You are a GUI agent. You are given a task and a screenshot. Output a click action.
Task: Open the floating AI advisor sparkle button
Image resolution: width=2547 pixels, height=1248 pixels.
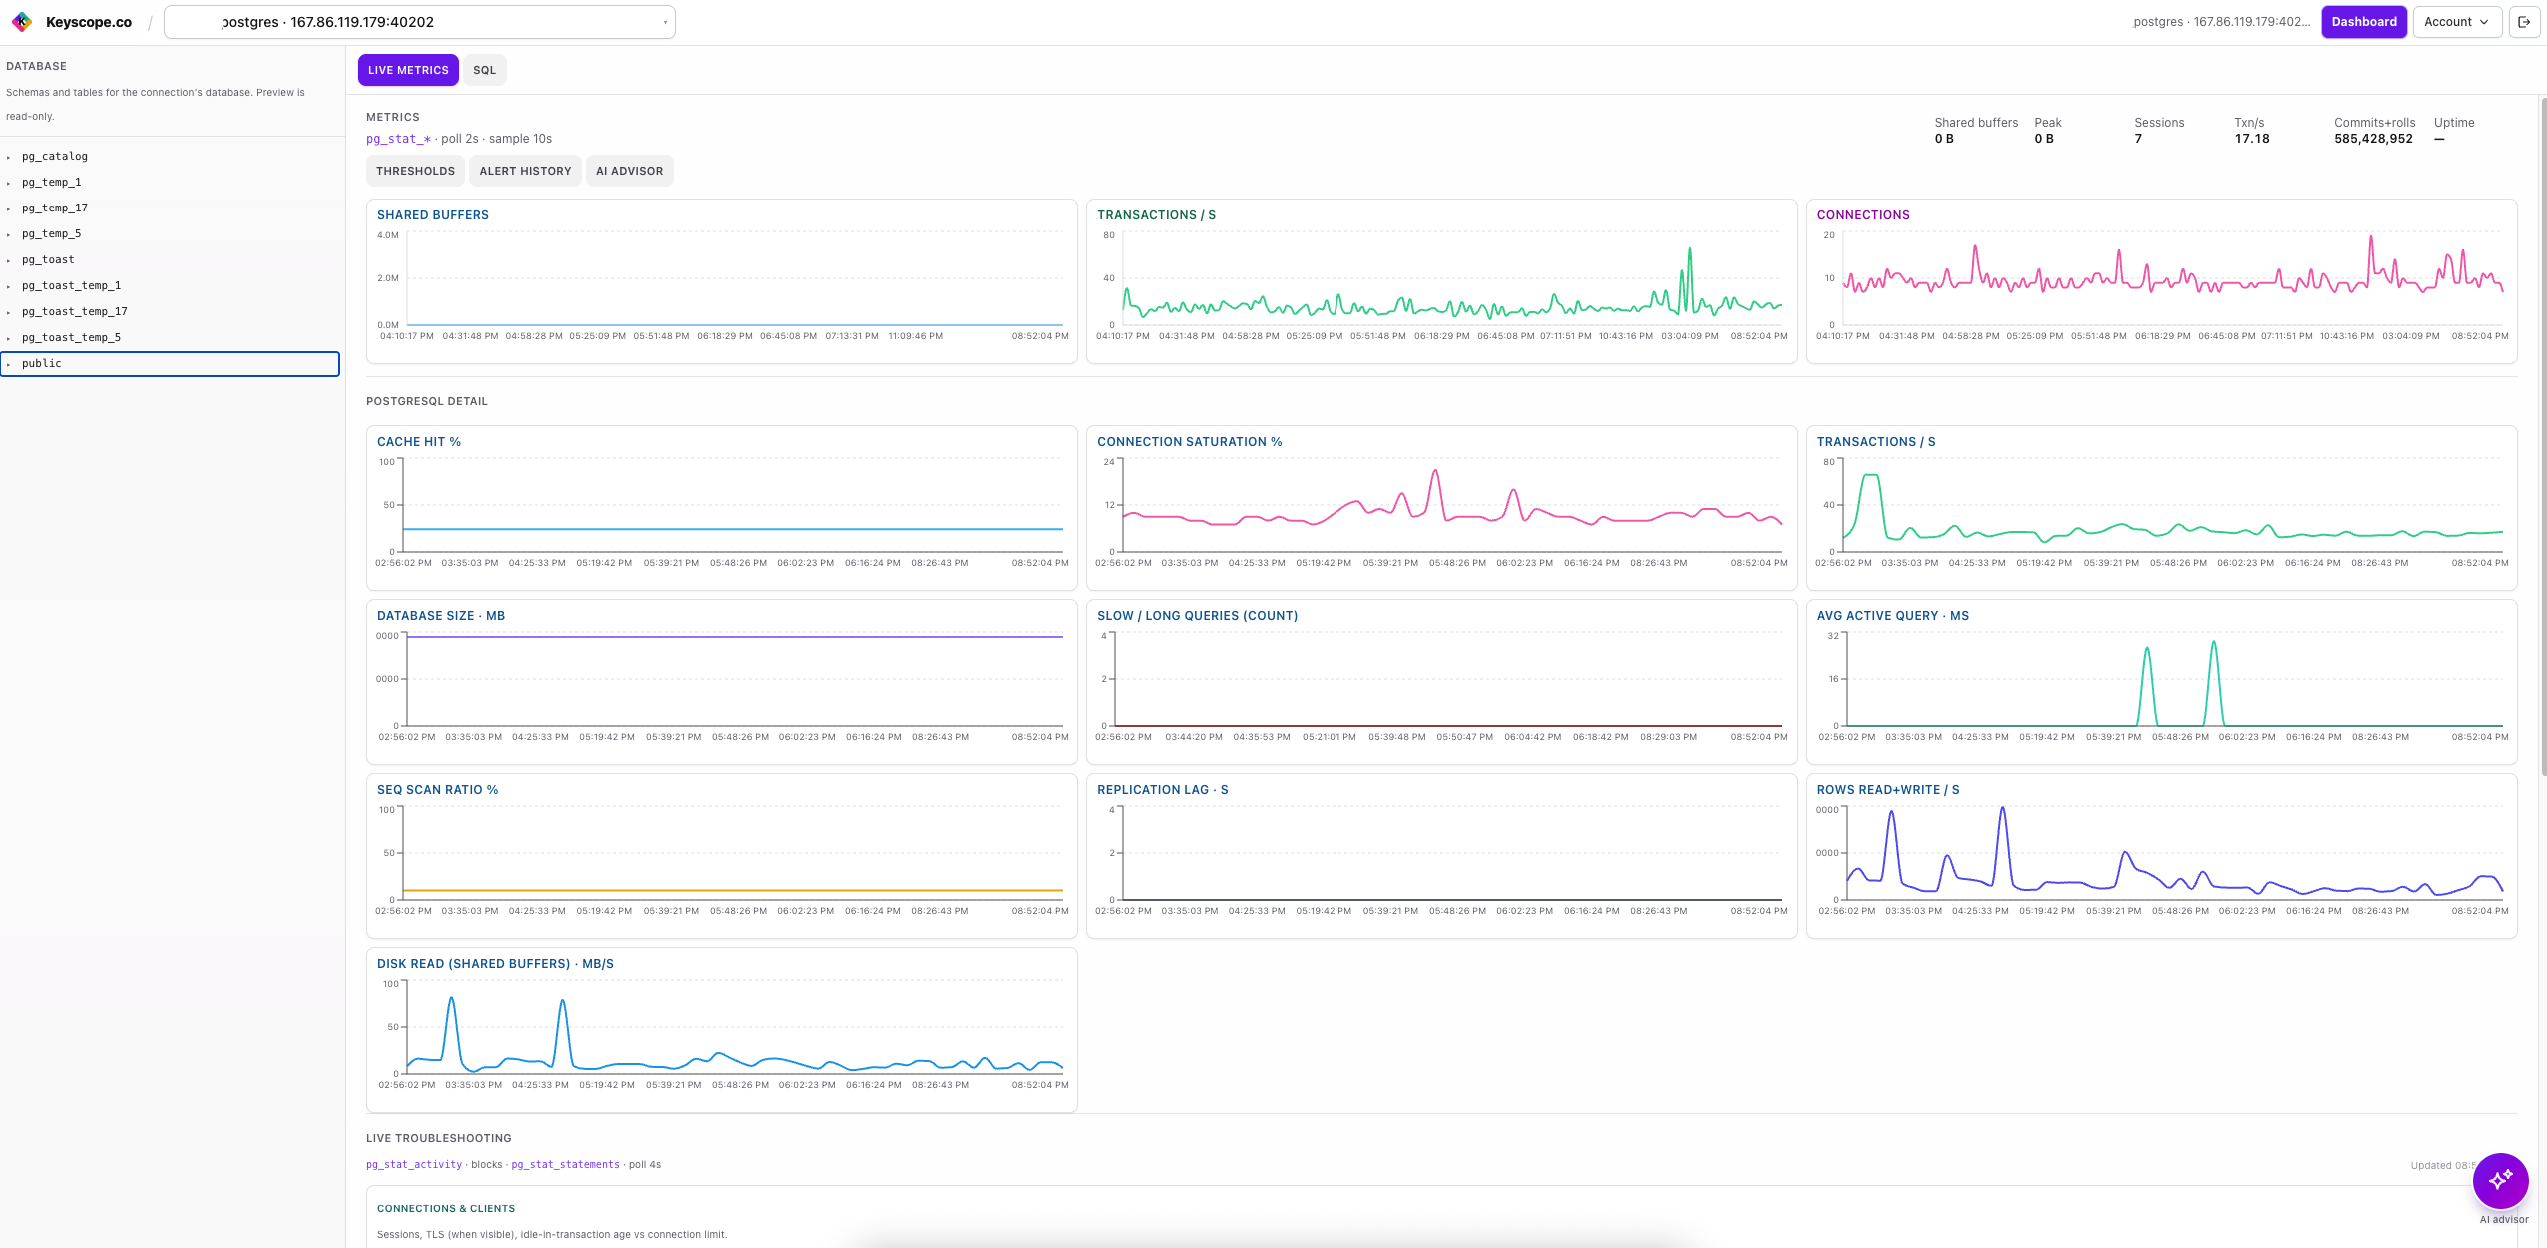point(2500,1180)
